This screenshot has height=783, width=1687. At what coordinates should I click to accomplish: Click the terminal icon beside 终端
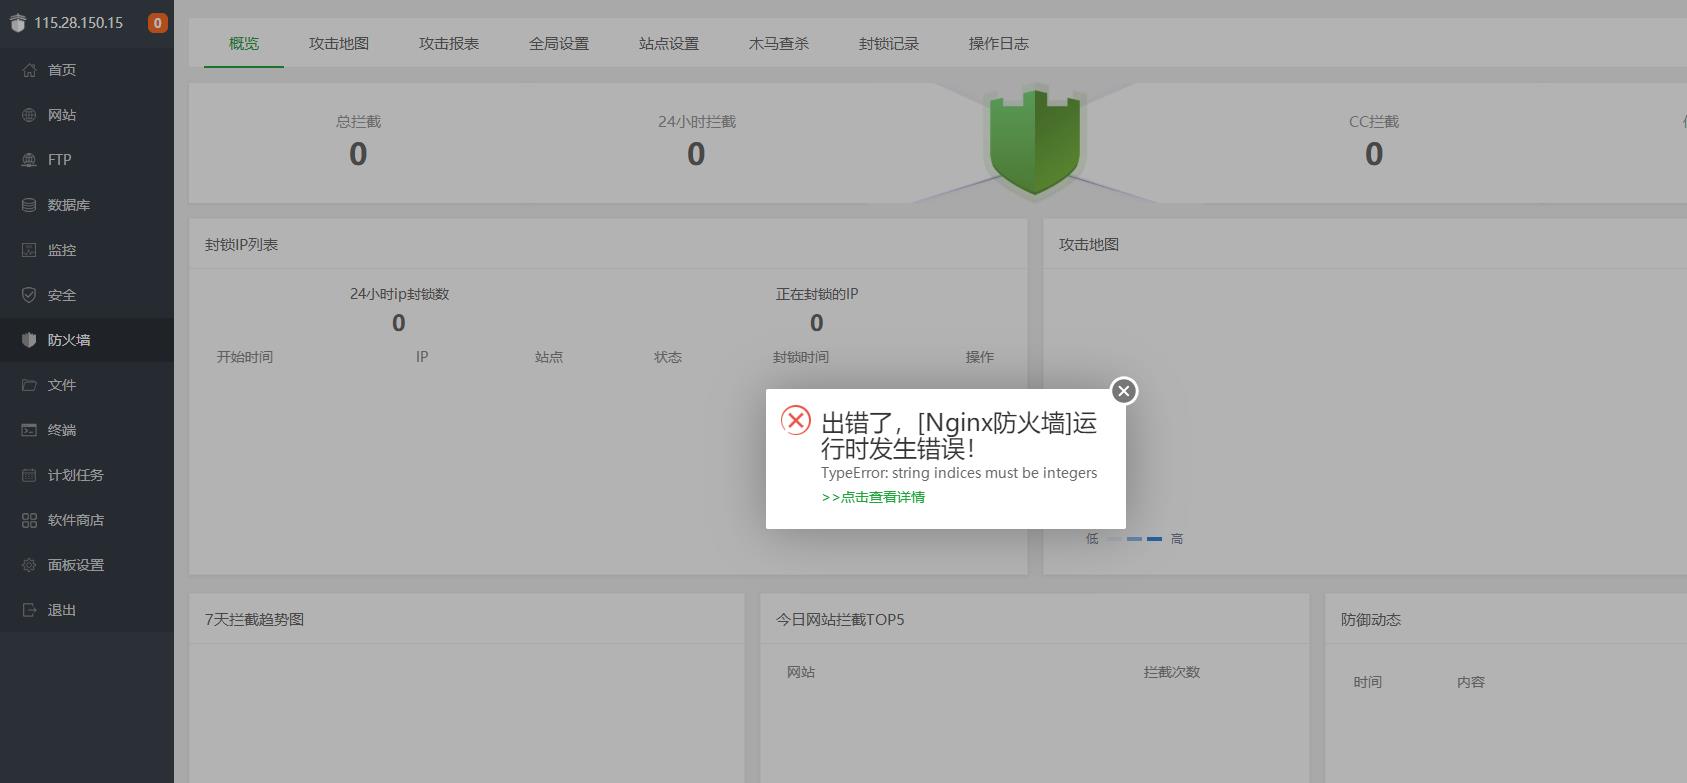tap(29, 430)
